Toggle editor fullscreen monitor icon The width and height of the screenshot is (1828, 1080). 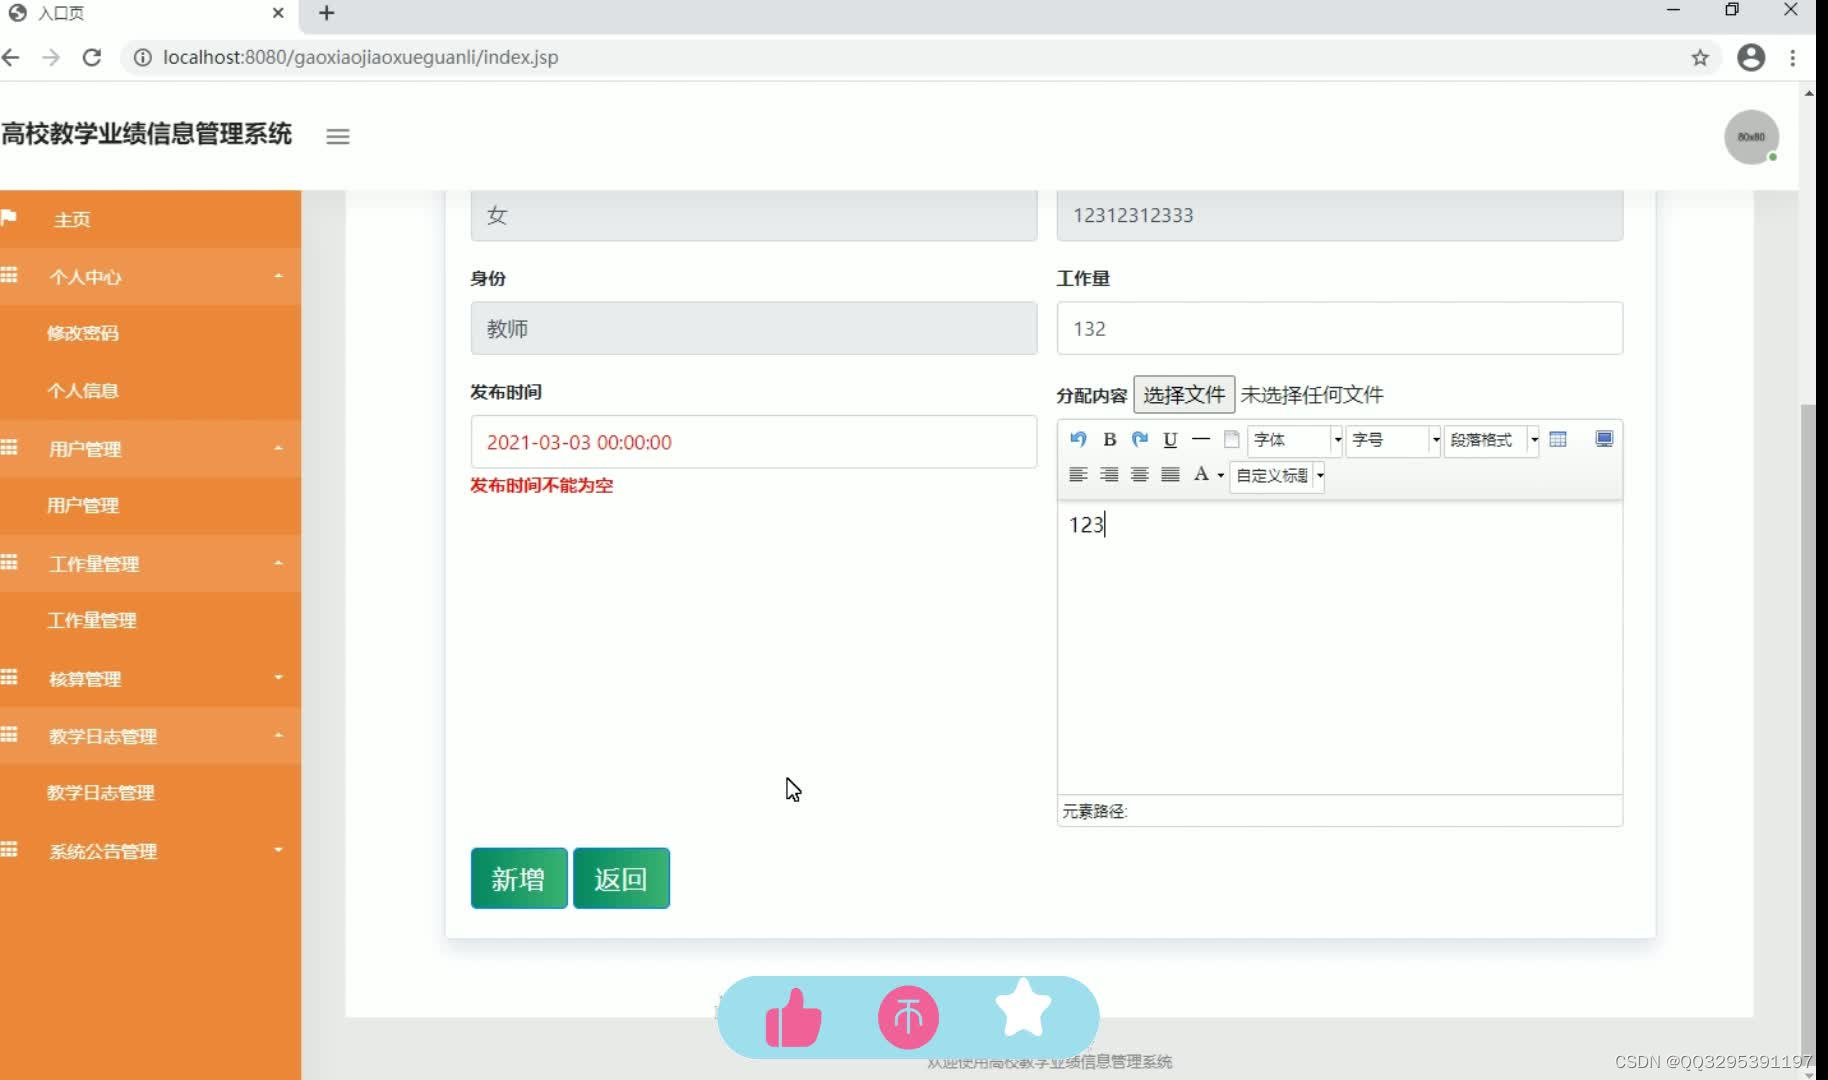pos(1604,439)
